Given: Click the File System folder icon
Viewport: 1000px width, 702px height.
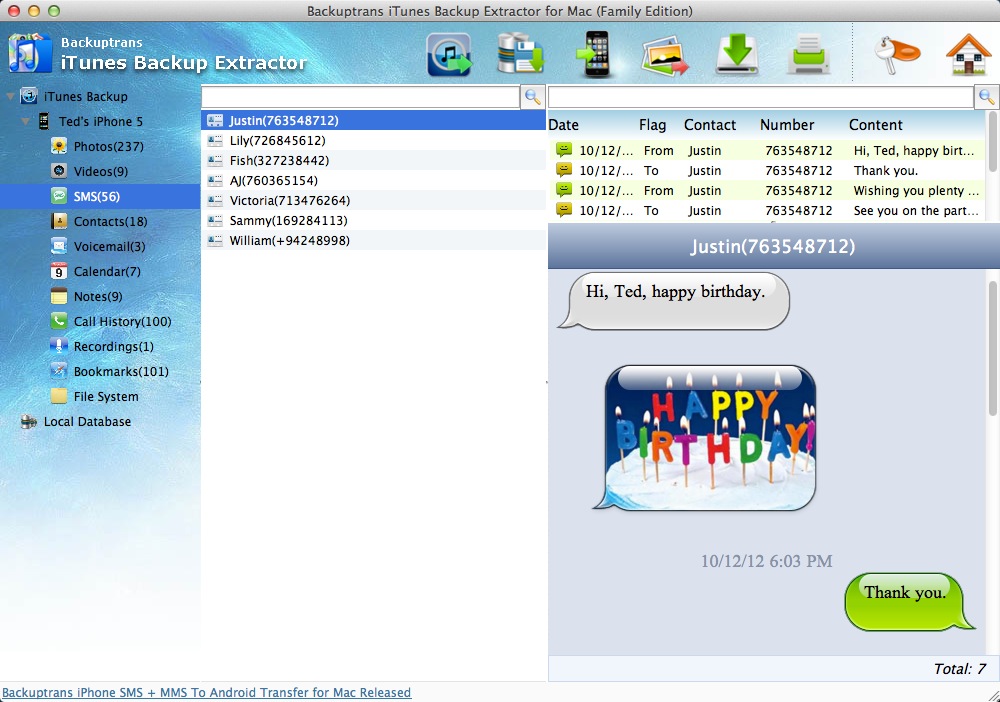Looking at the screenshot, I should coord(59,396).
